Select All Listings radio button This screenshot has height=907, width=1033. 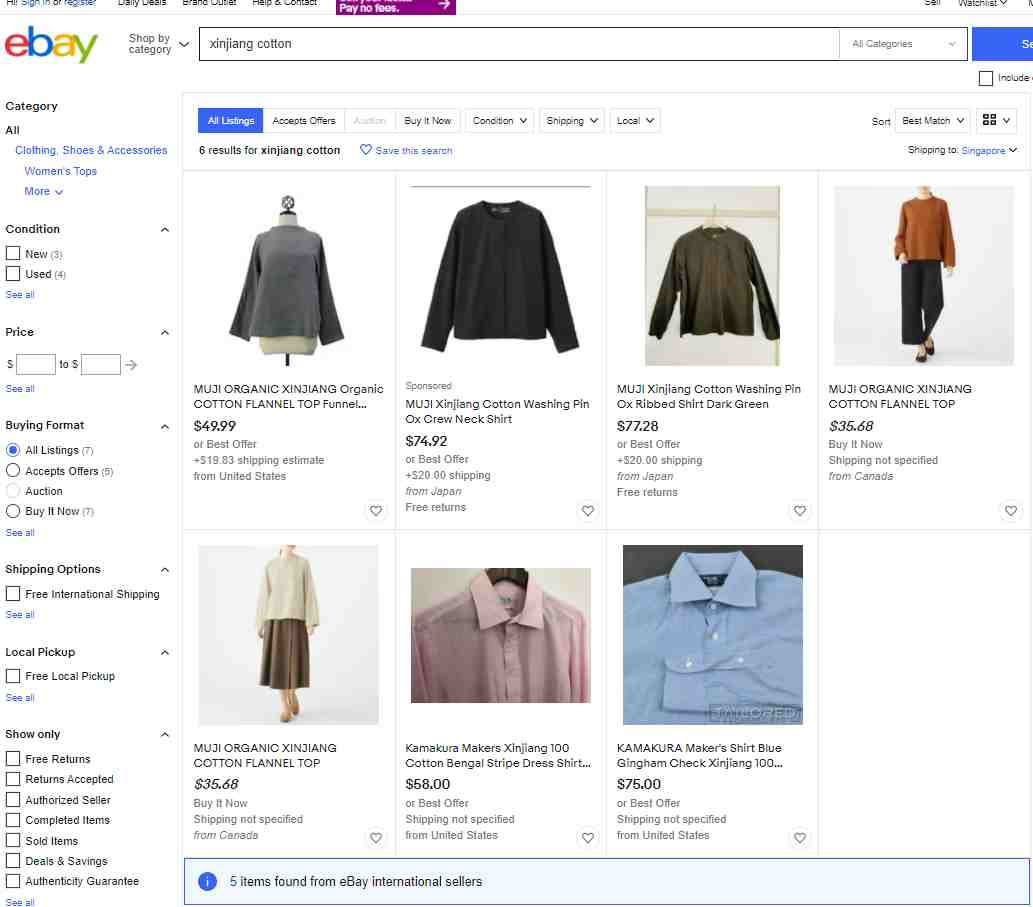13,450
